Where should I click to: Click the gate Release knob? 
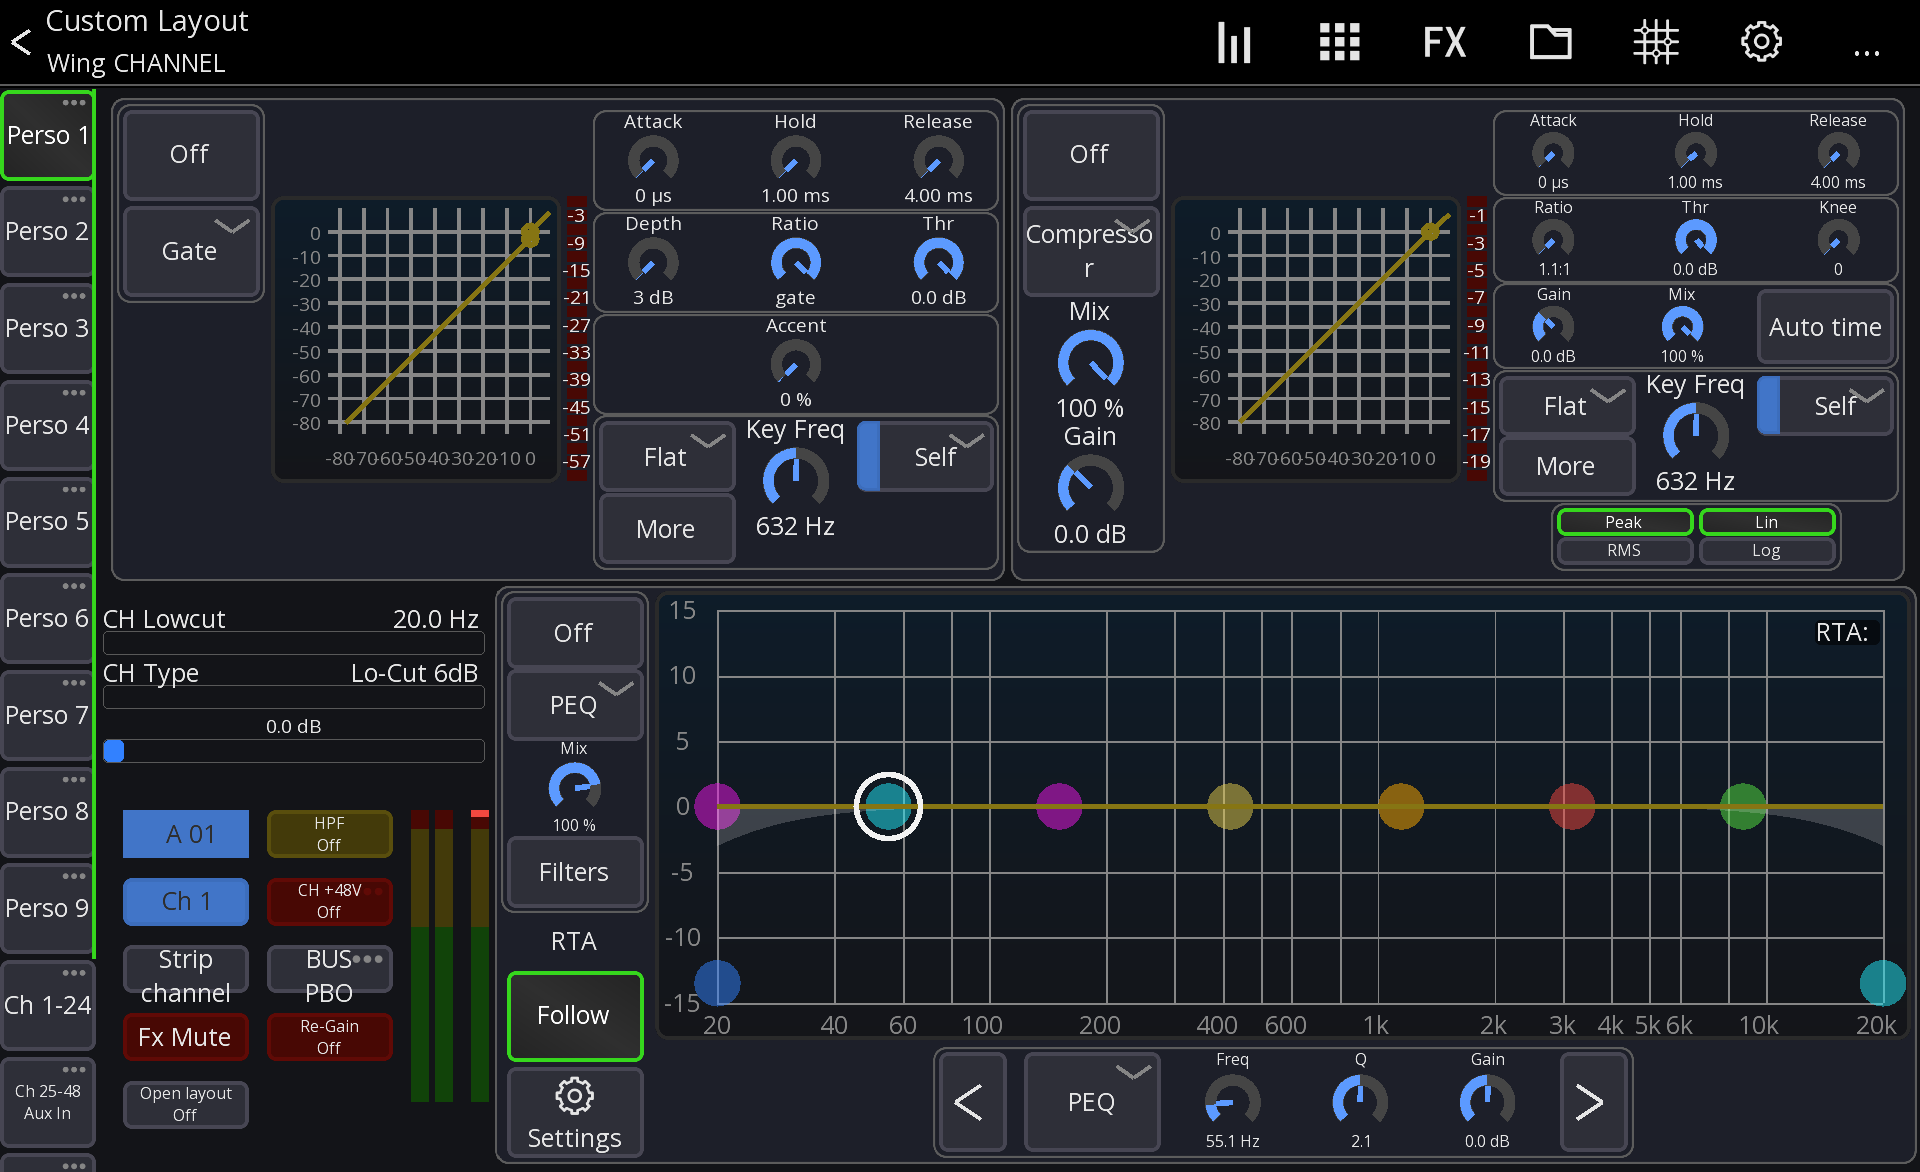pos(938,160)
